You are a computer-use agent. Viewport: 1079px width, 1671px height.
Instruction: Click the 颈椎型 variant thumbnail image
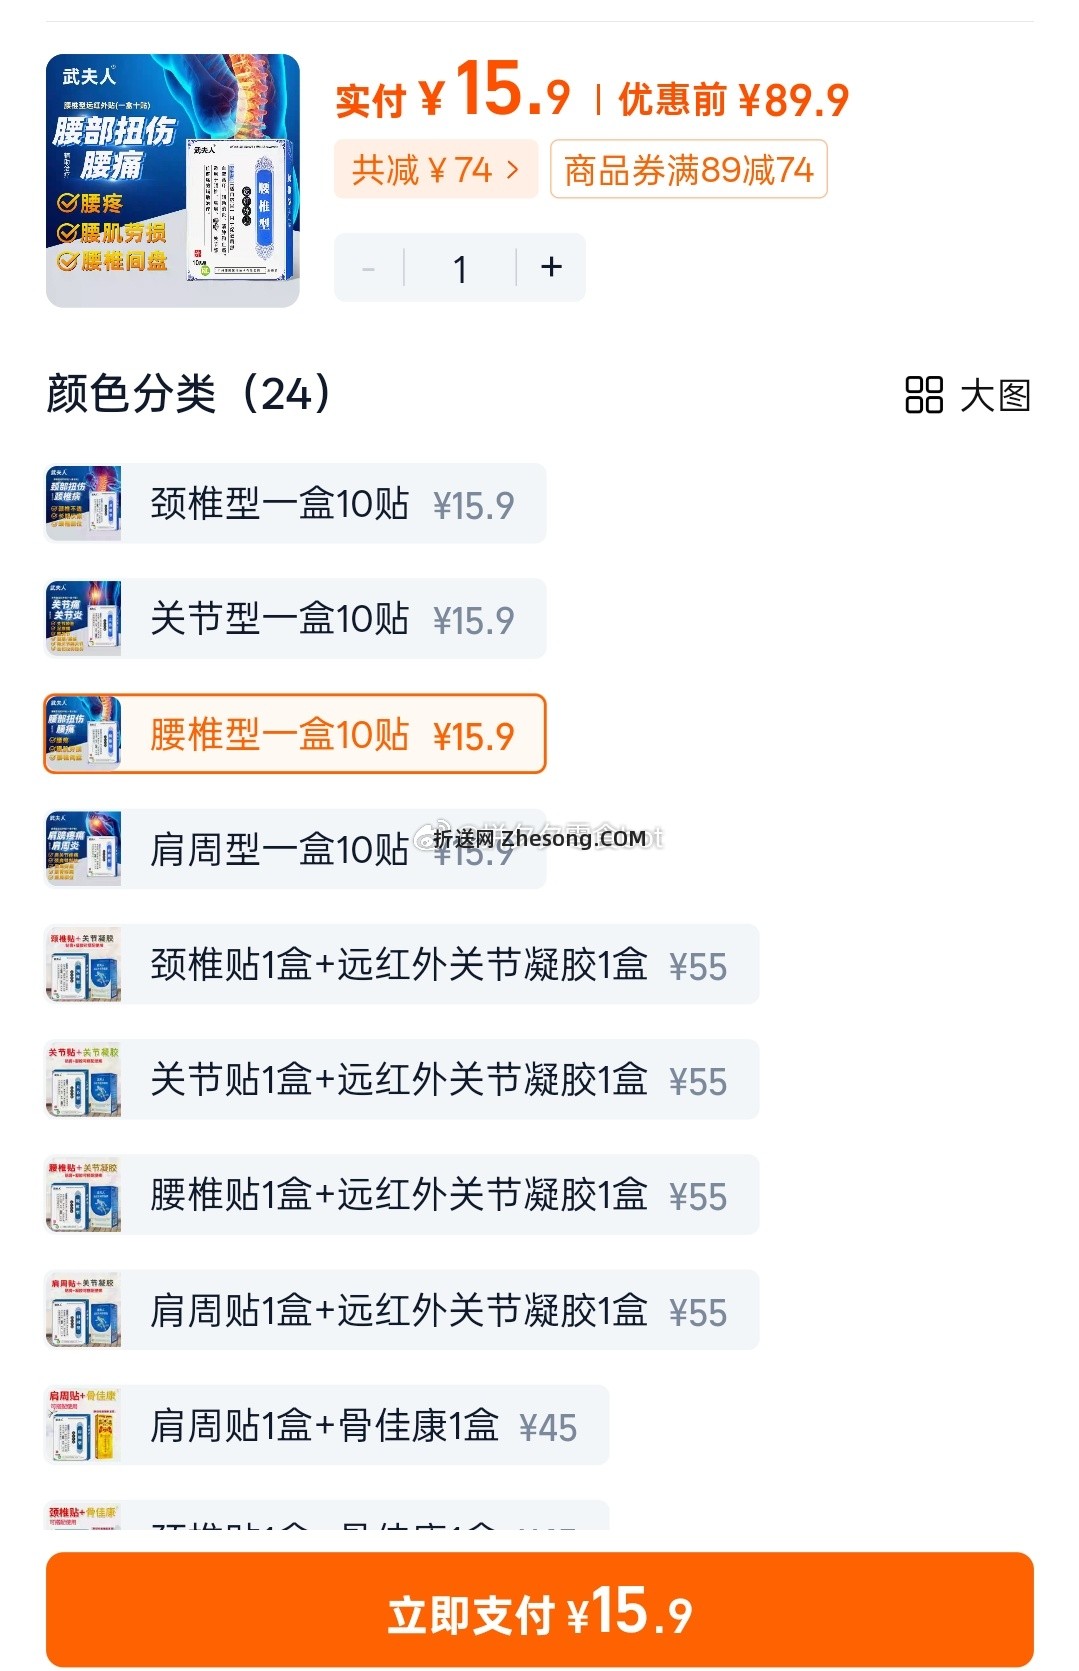(82, 503)
